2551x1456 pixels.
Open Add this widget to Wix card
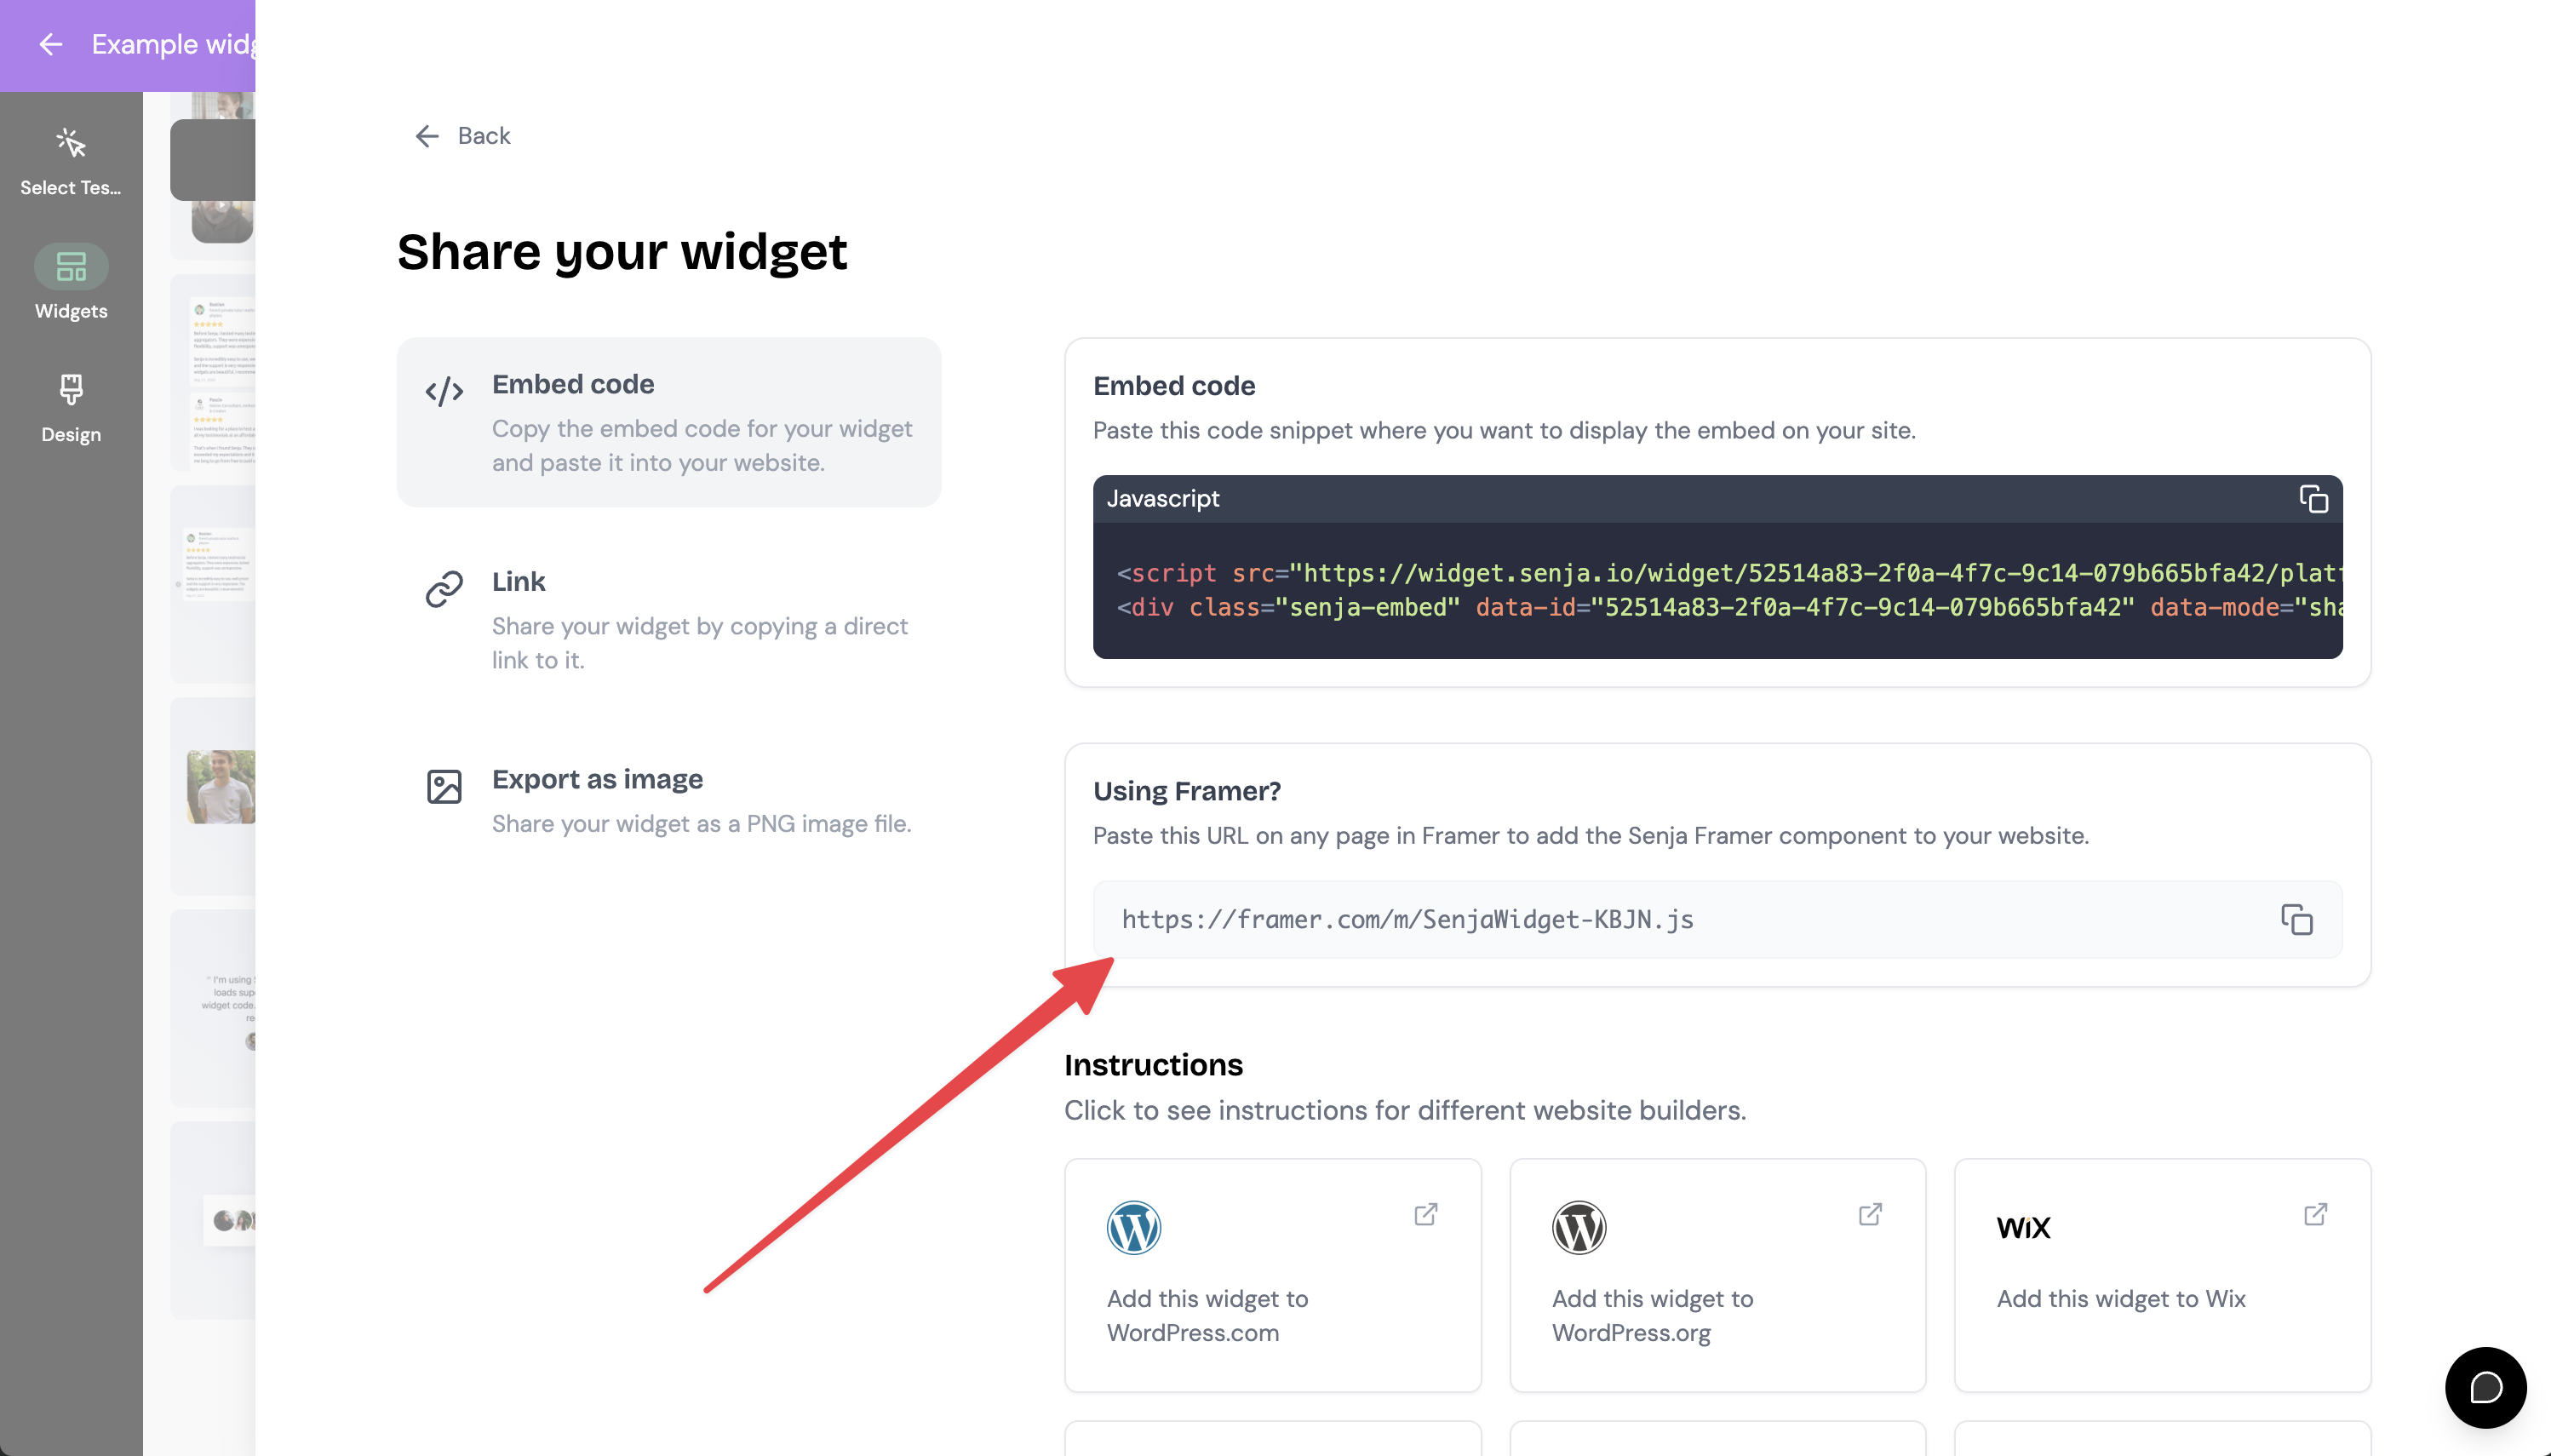coord(2162,1275)
